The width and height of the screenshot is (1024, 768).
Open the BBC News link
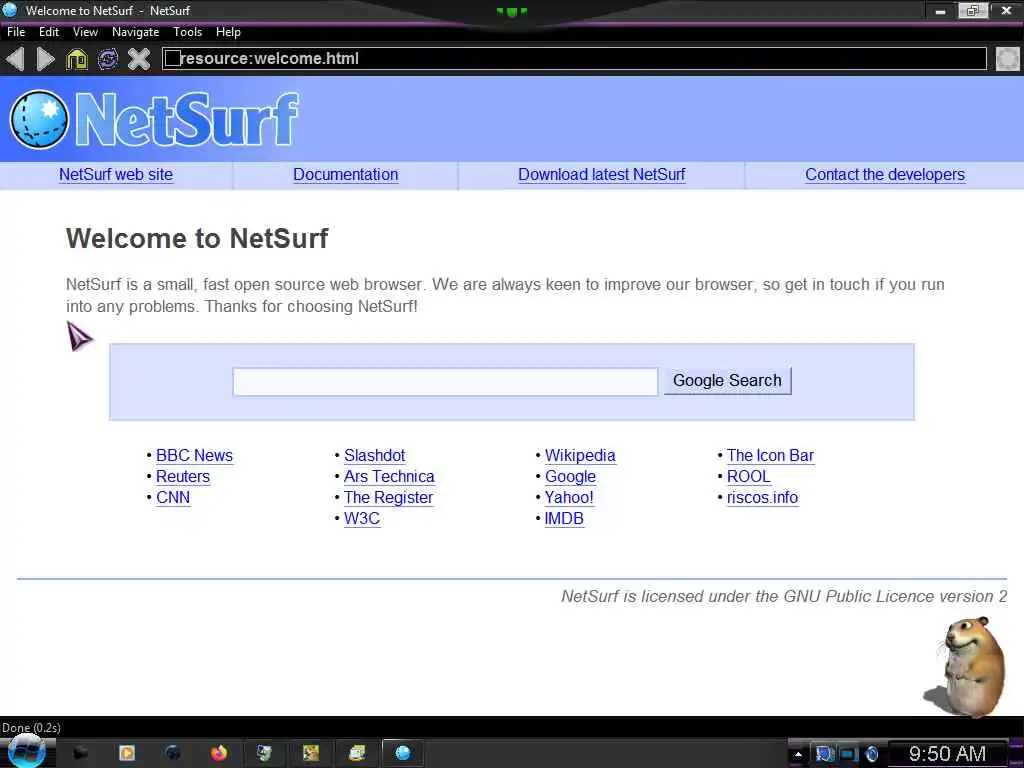[x=194, y=456]
